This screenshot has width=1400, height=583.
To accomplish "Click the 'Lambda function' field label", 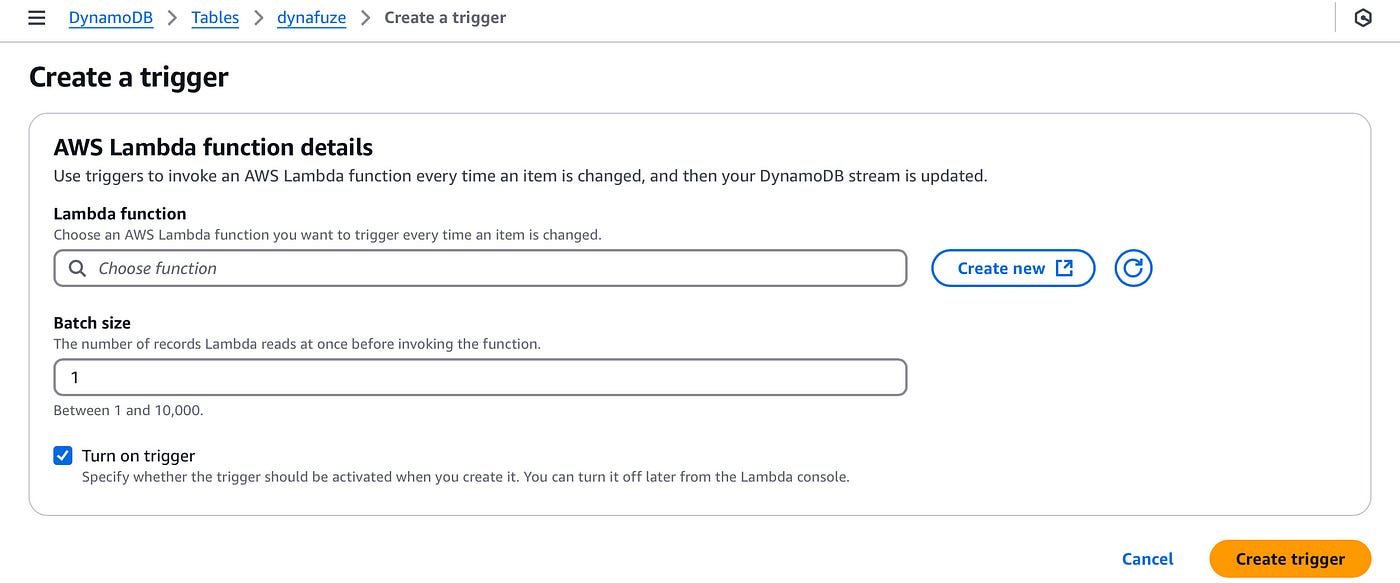I will click(x=120, y=213).
